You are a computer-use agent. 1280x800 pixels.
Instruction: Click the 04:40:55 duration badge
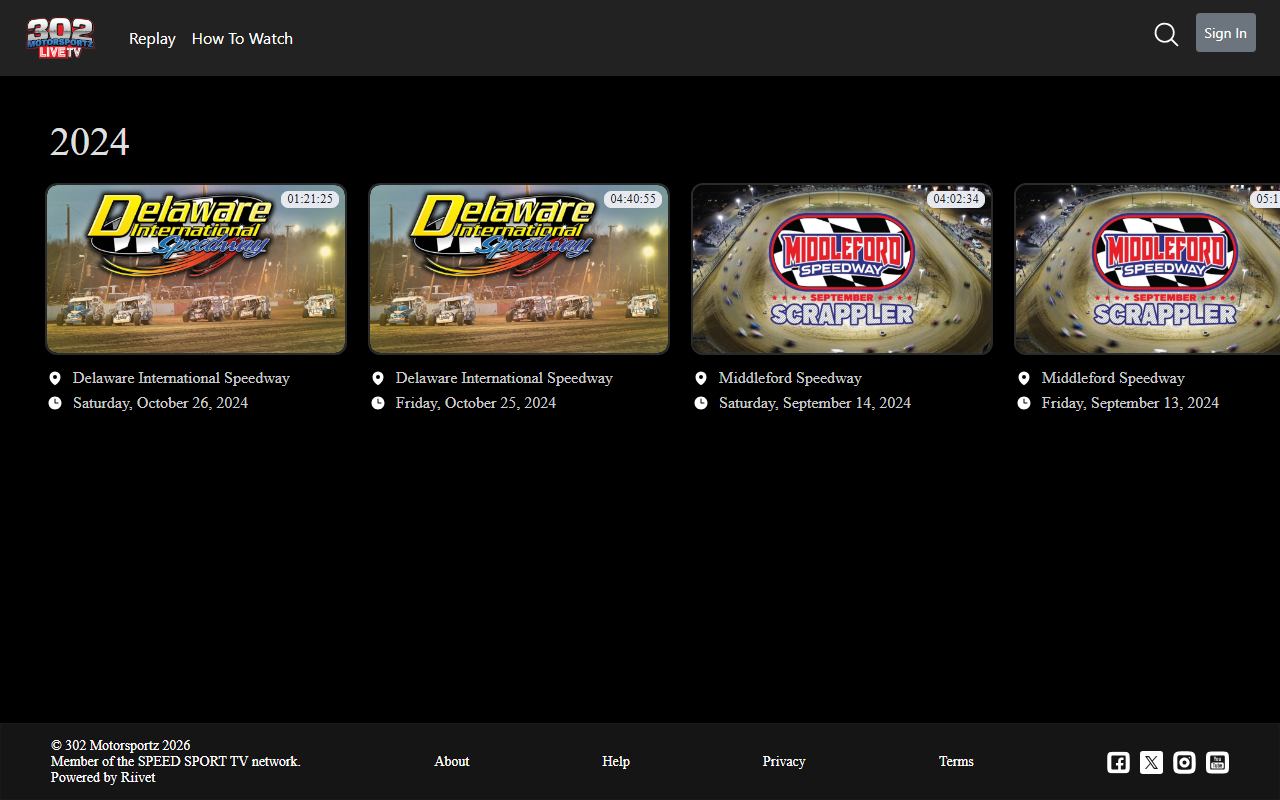click(x=633, y=199)
